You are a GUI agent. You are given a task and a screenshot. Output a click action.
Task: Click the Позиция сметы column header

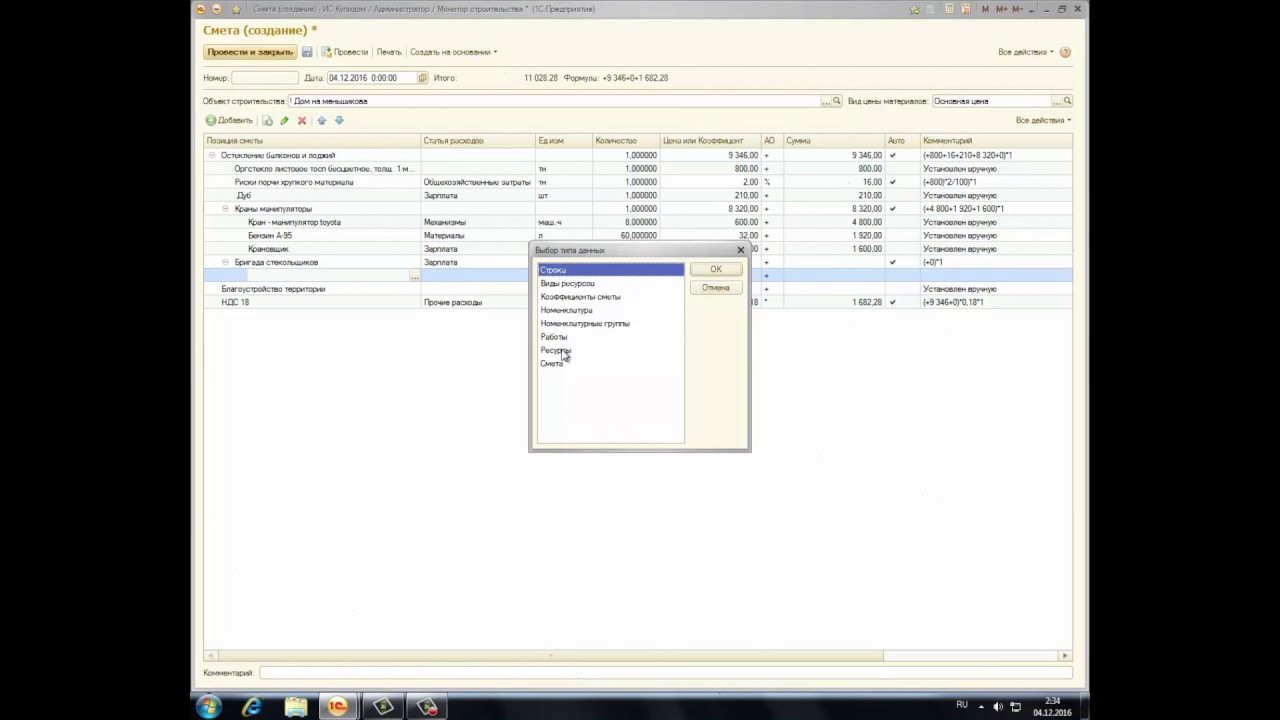(x=312, y=141)
